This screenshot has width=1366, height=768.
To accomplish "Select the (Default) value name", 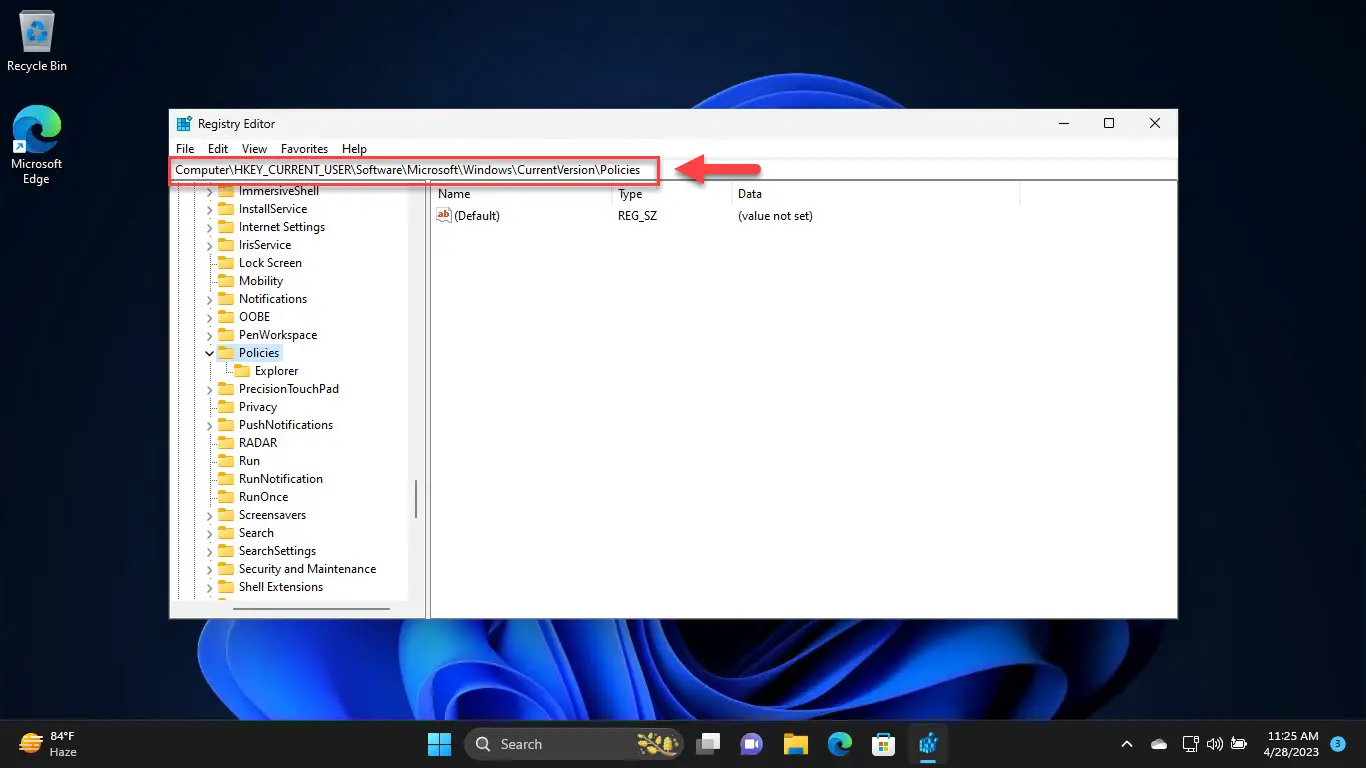I will coord(477,215).
